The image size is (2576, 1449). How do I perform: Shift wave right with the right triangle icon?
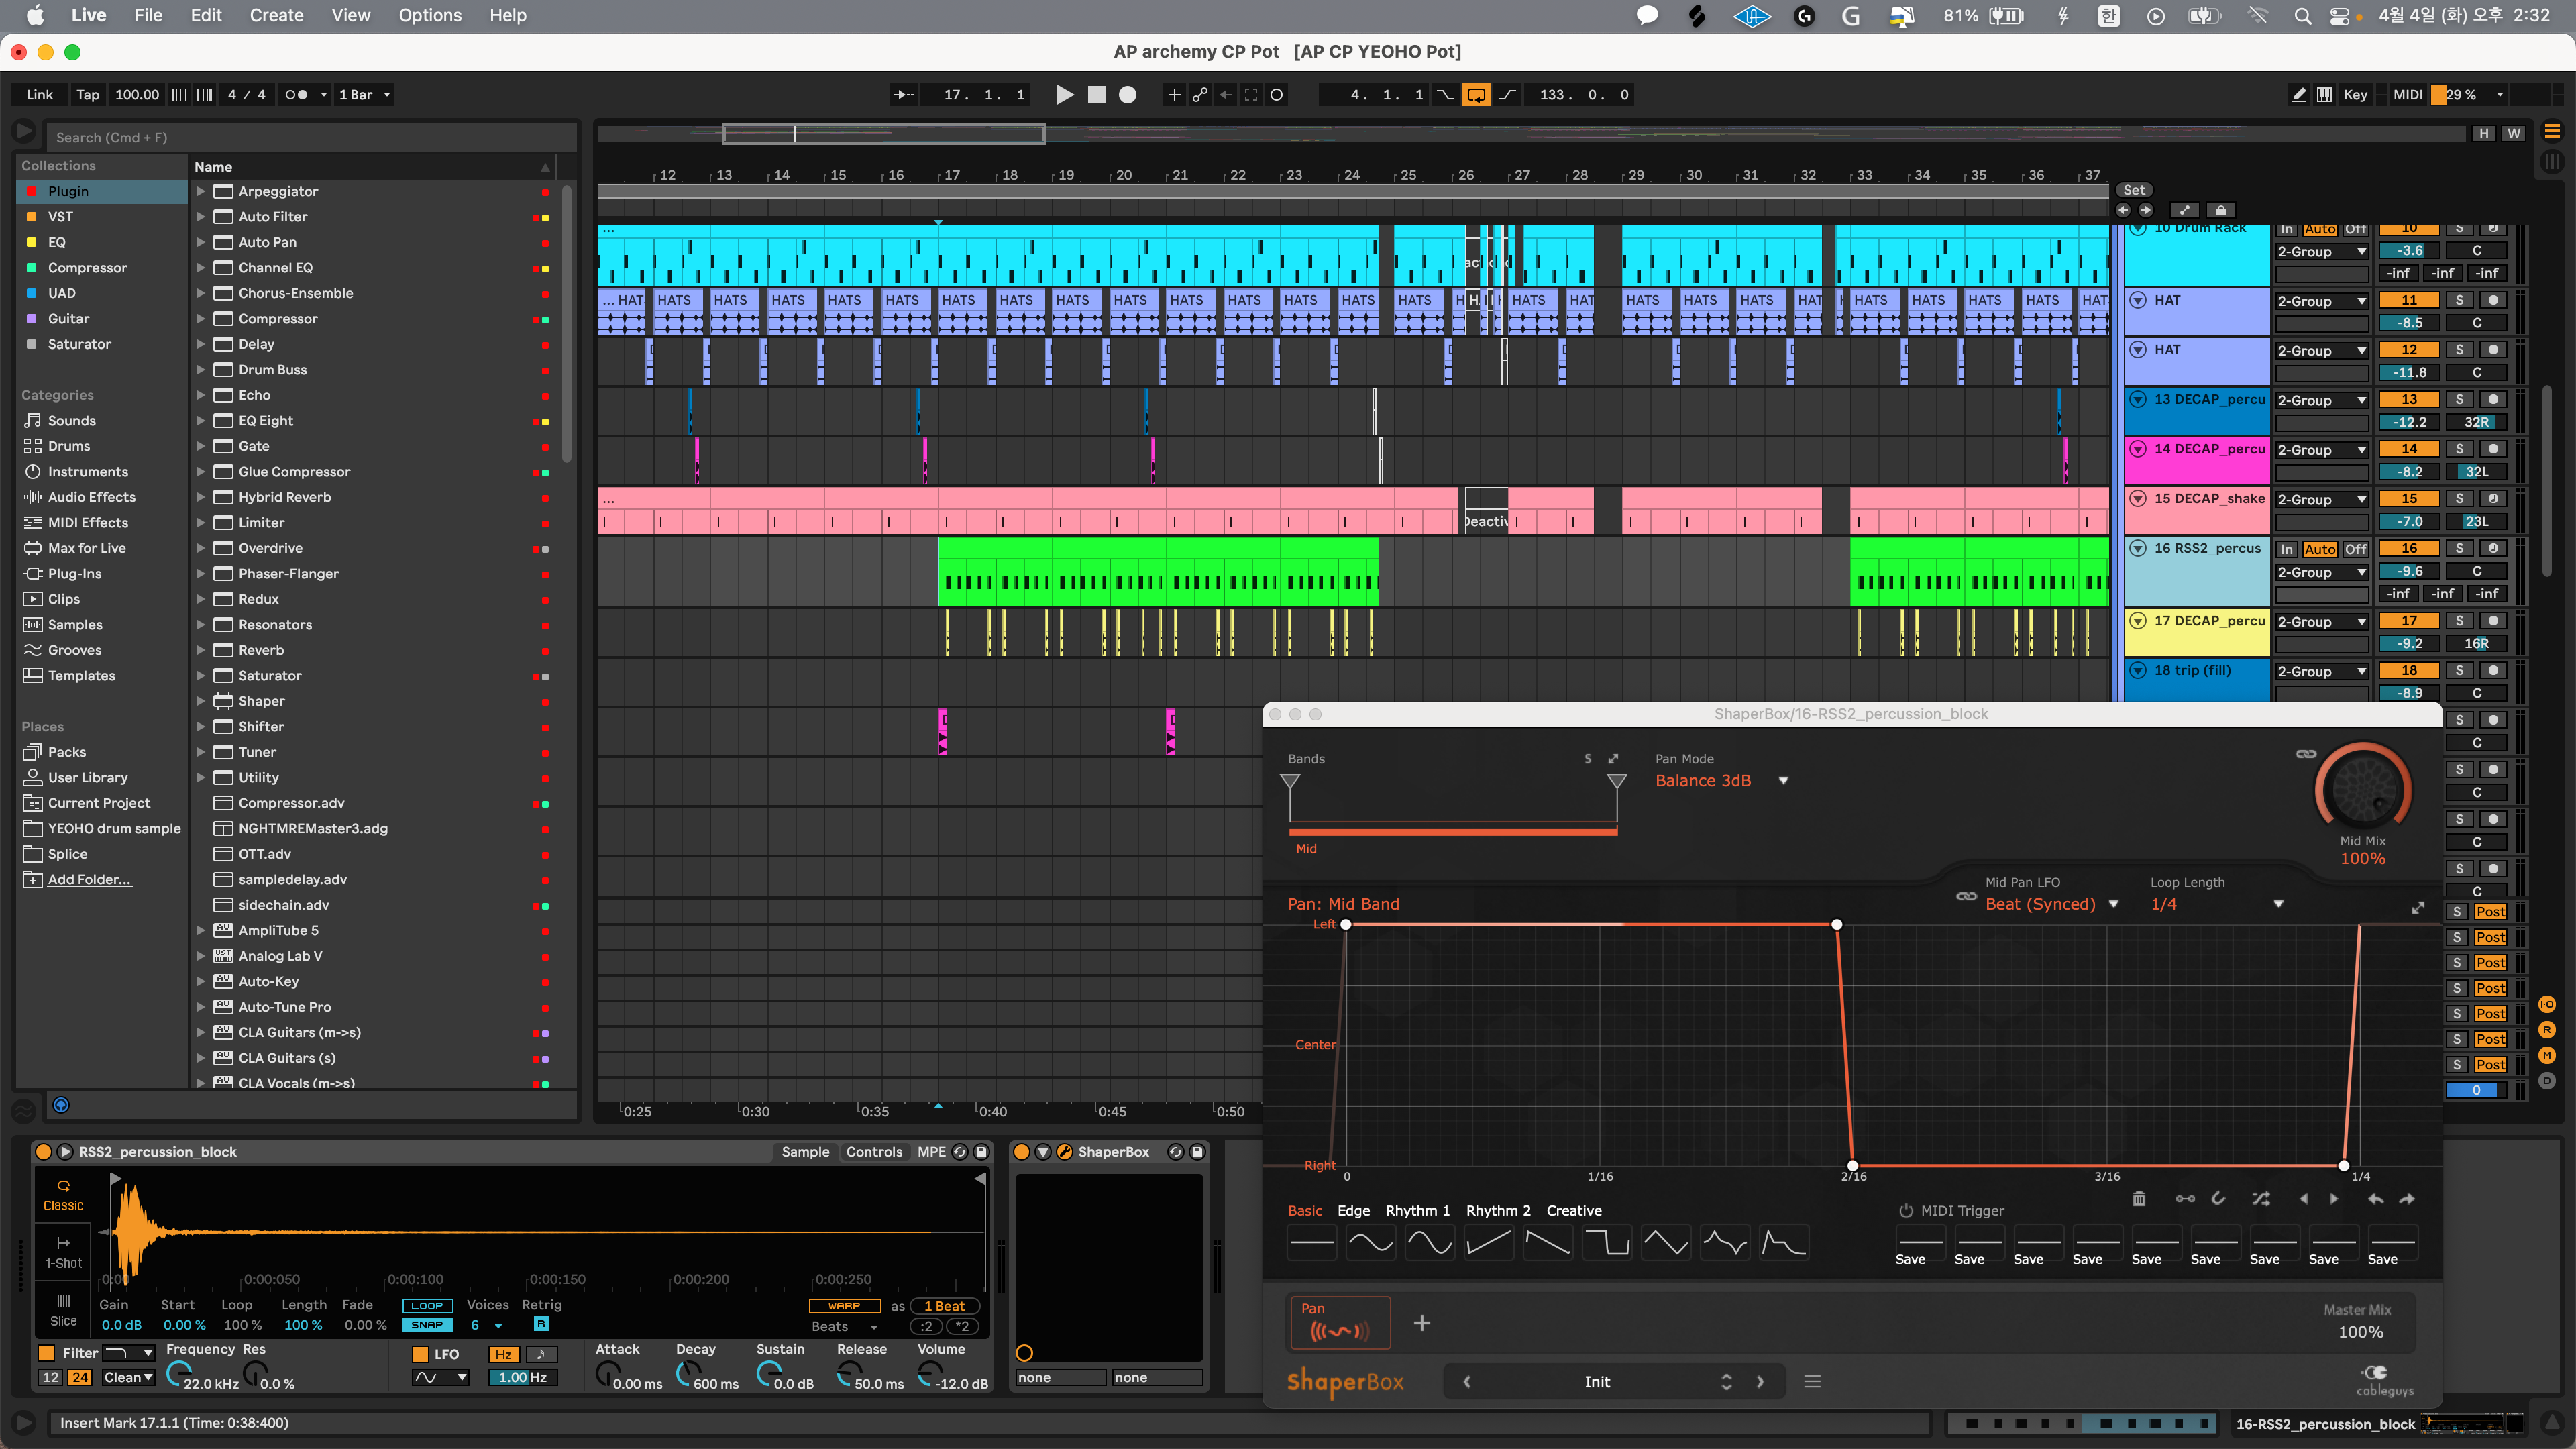coord(2334,1199)
